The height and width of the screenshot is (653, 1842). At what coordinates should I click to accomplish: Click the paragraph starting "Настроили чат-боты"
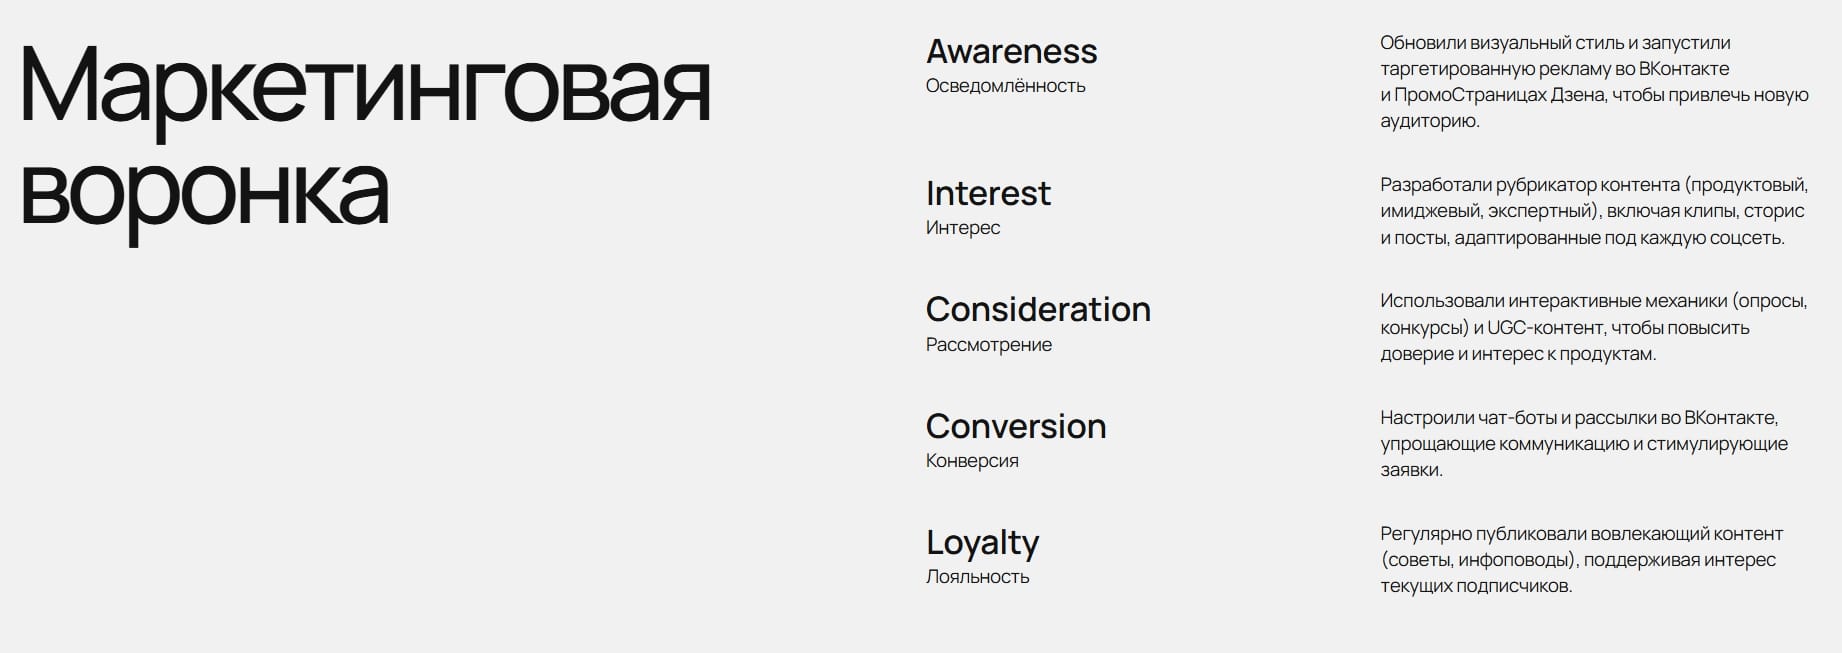(x=1583, y=443)
